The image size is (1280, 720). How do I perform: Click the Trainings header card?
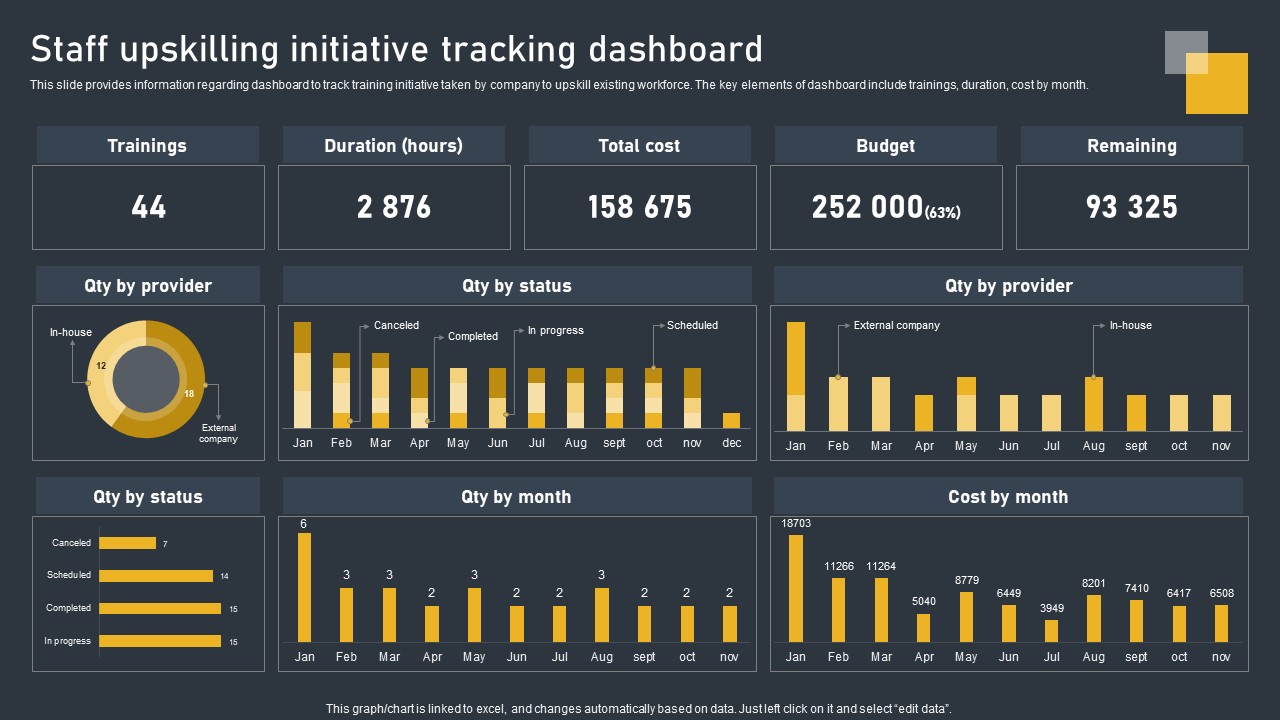point(148,145)
